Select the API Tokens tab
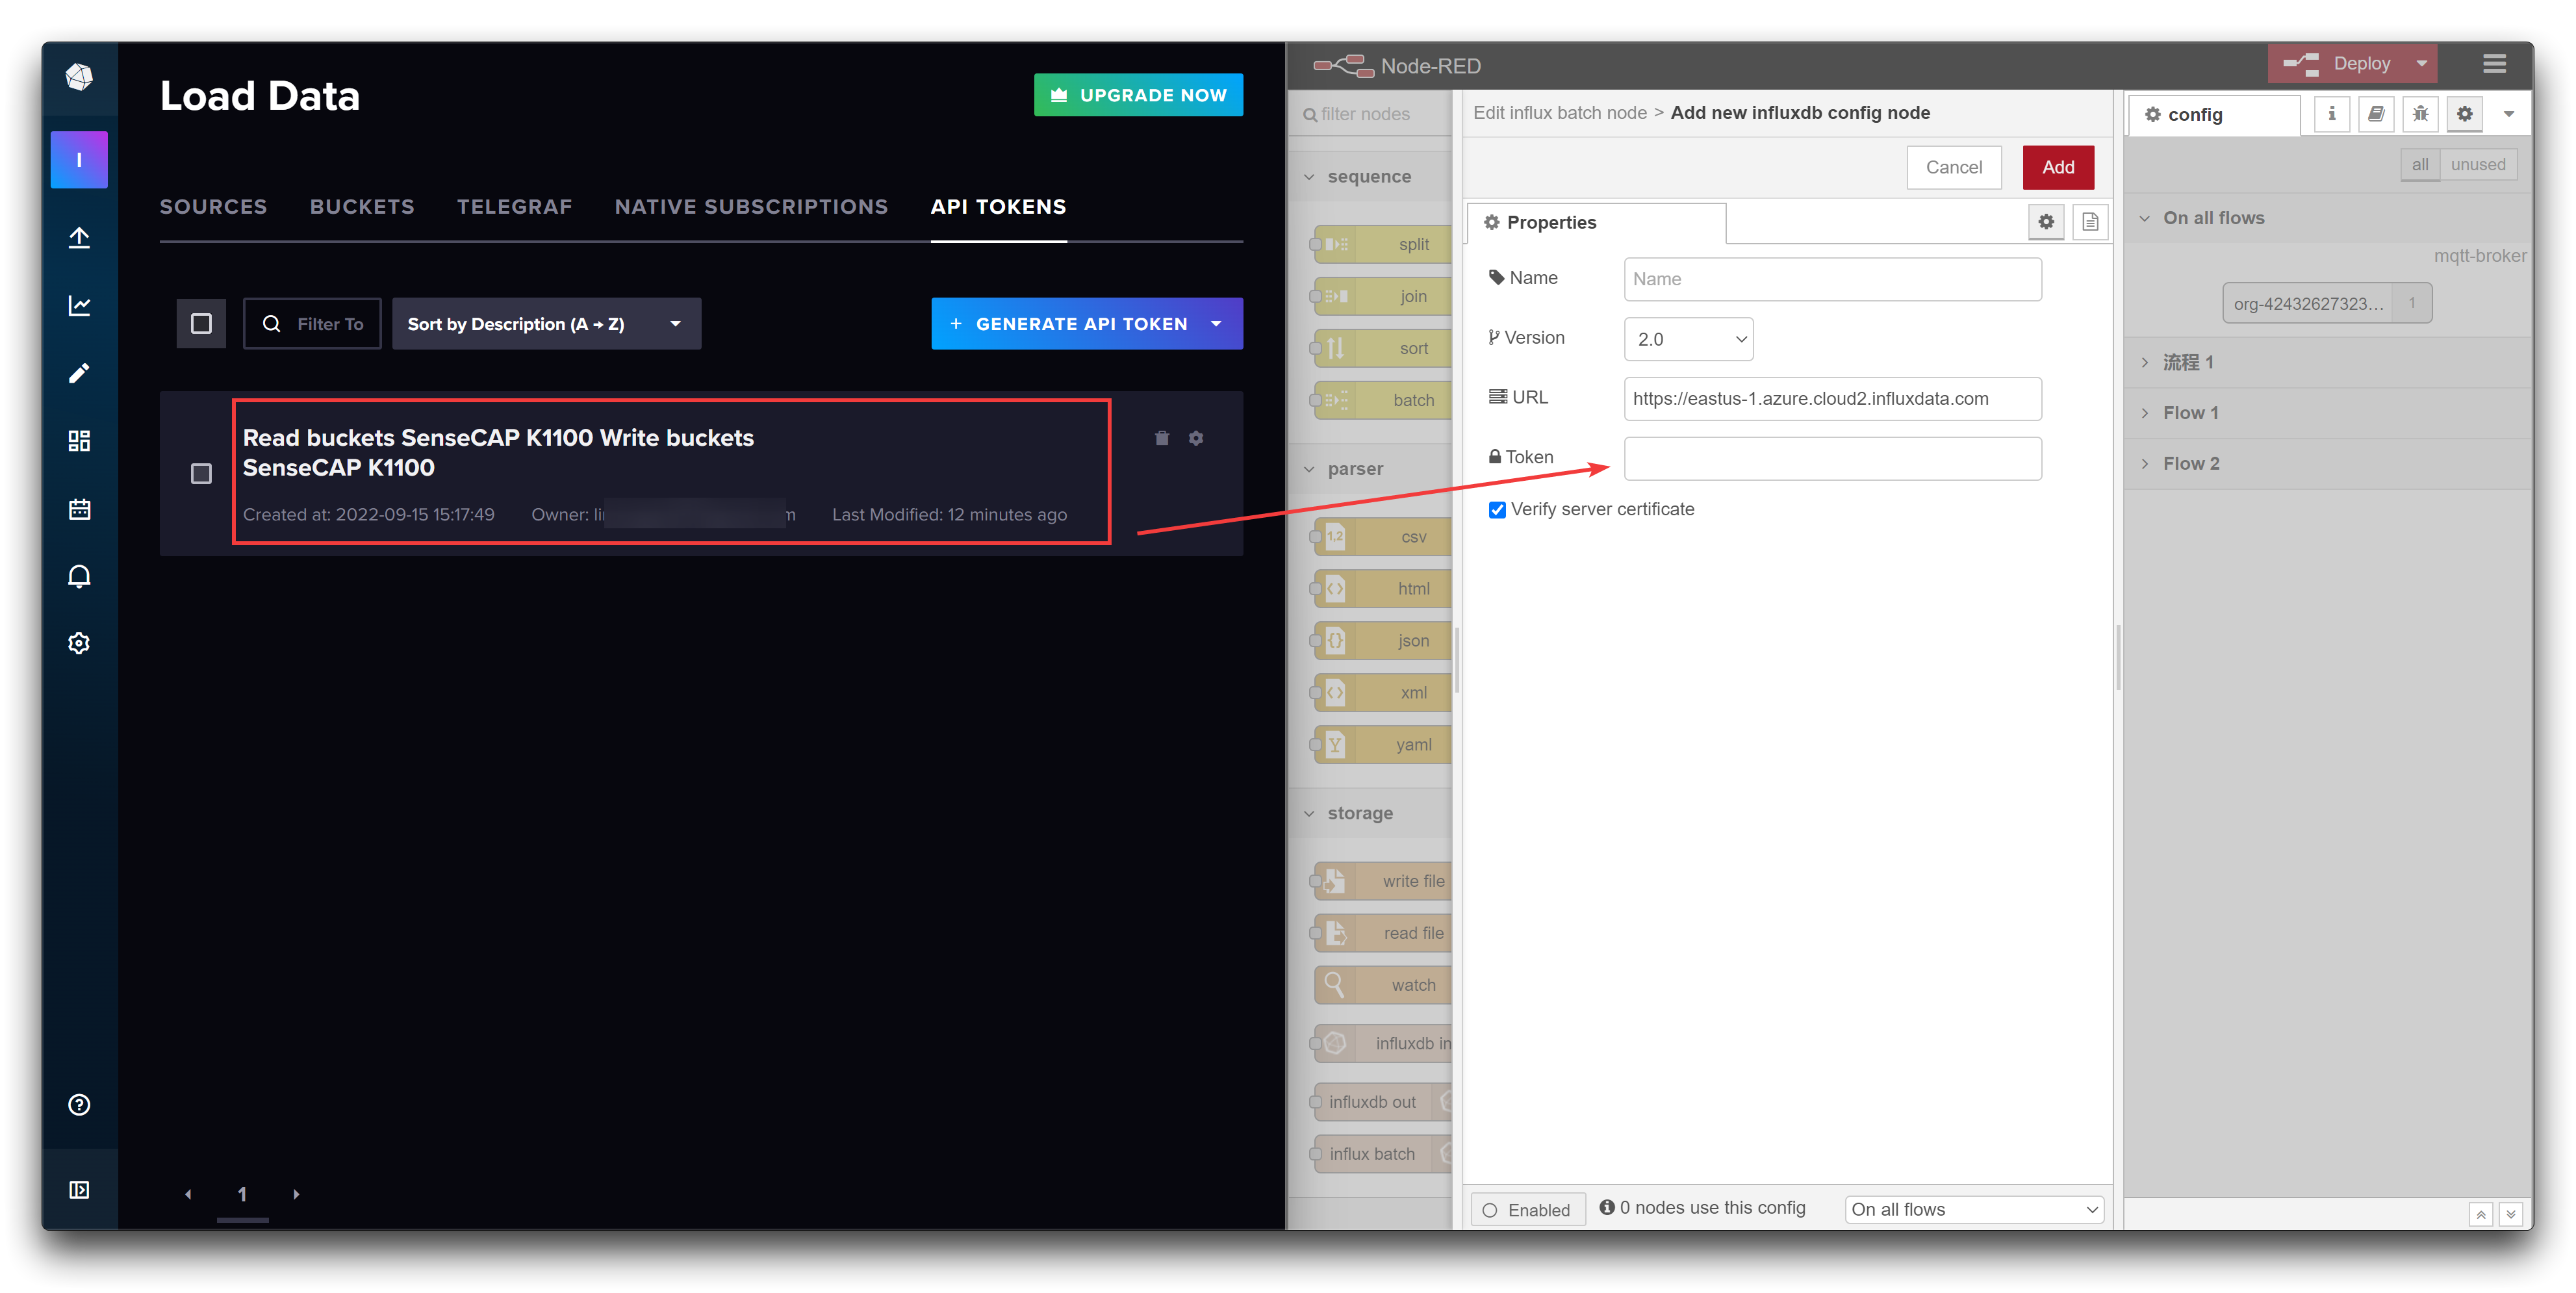 point(998,207)
